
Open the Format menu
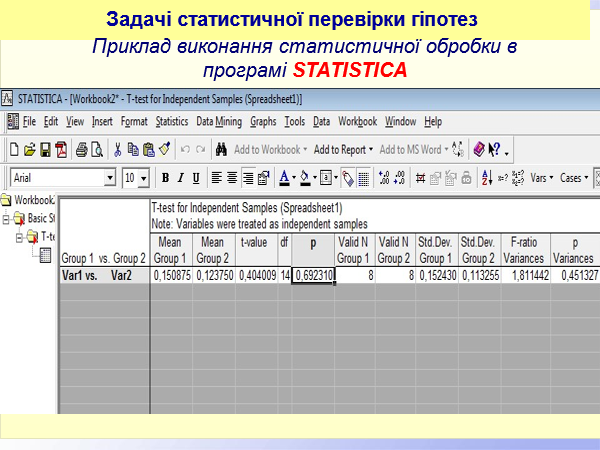tap(134, 122)
